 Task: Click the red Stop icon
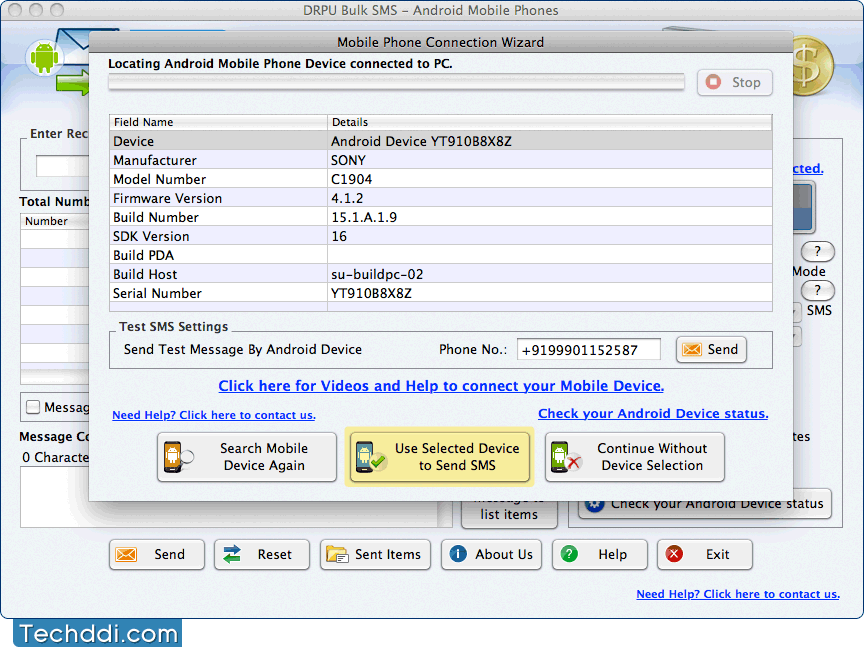click(x=713, y=82)
